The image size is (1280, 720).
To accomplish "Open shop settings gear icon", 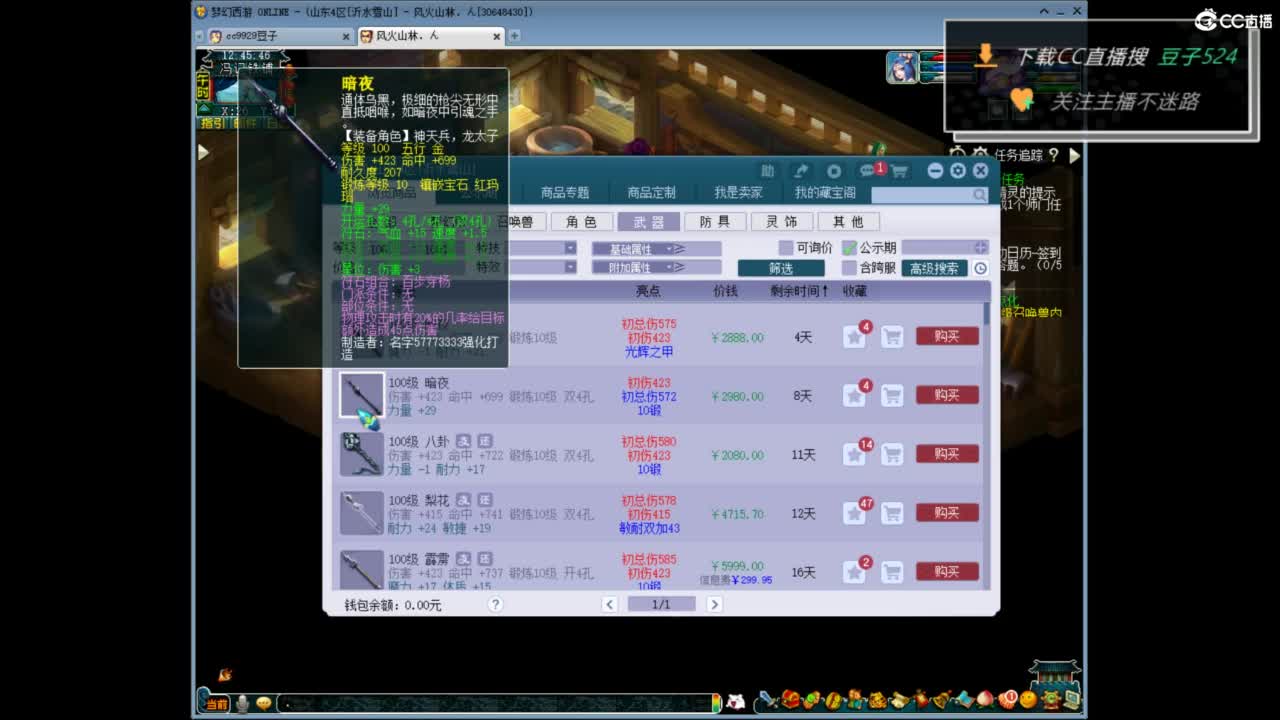I will 958,171.
